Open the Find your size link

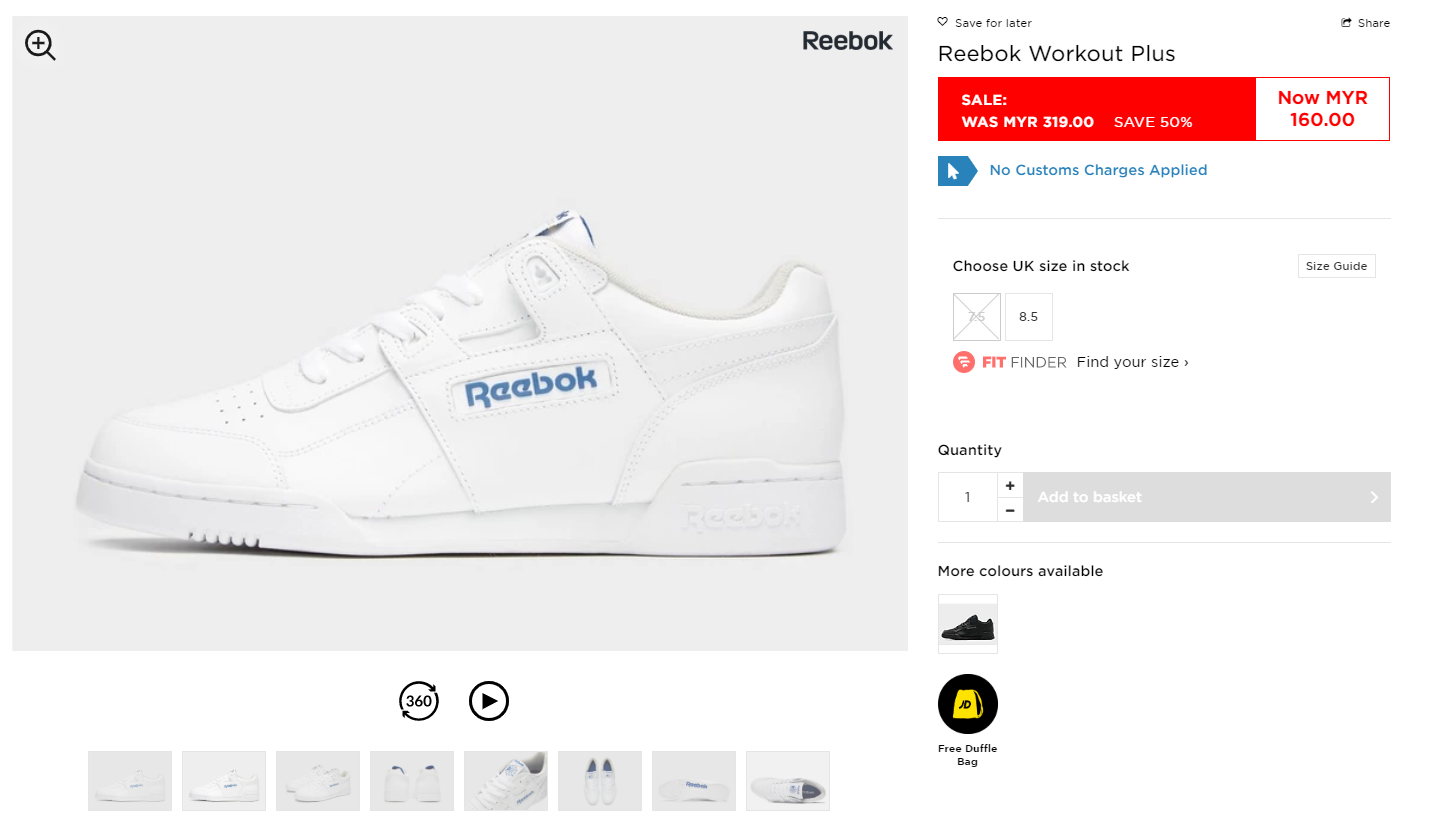coord(1132,362)
